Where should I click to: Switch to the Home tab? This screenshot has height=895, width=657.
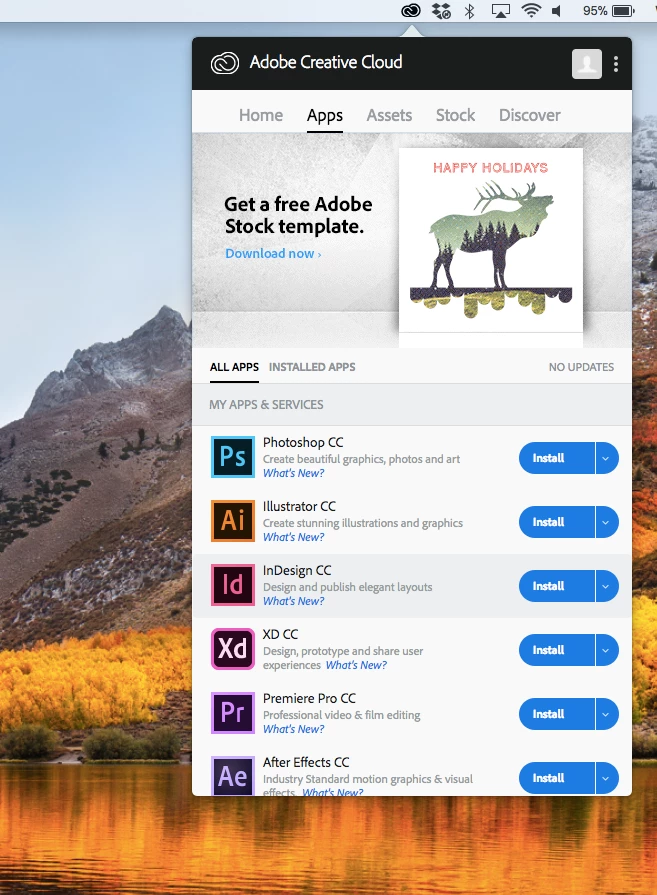click(261, 115)
